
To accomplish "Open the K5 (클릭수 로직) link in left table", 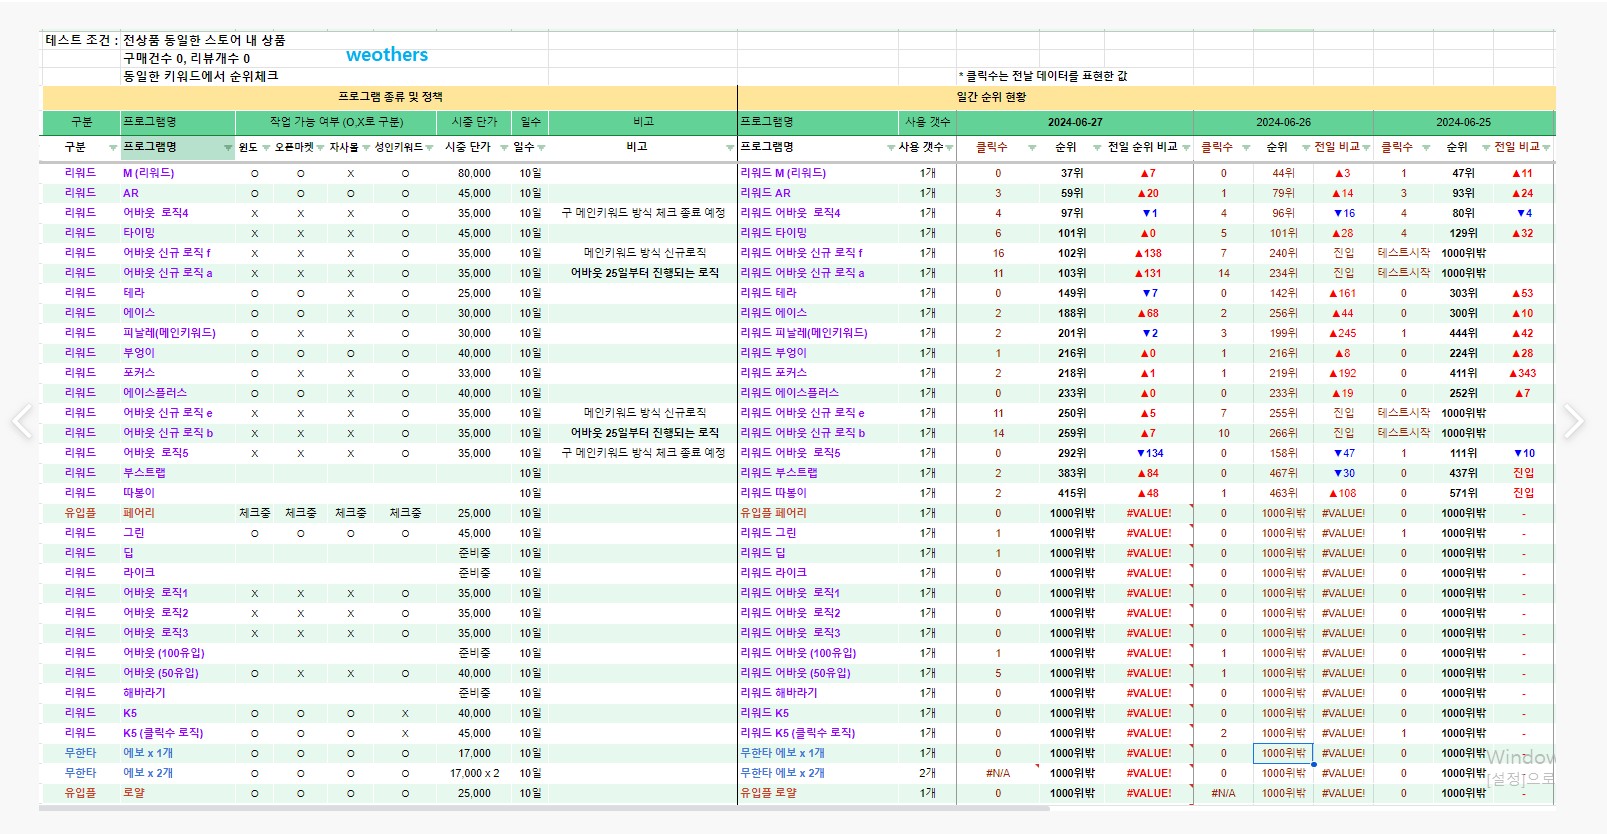I will click(x=163, y=733).
